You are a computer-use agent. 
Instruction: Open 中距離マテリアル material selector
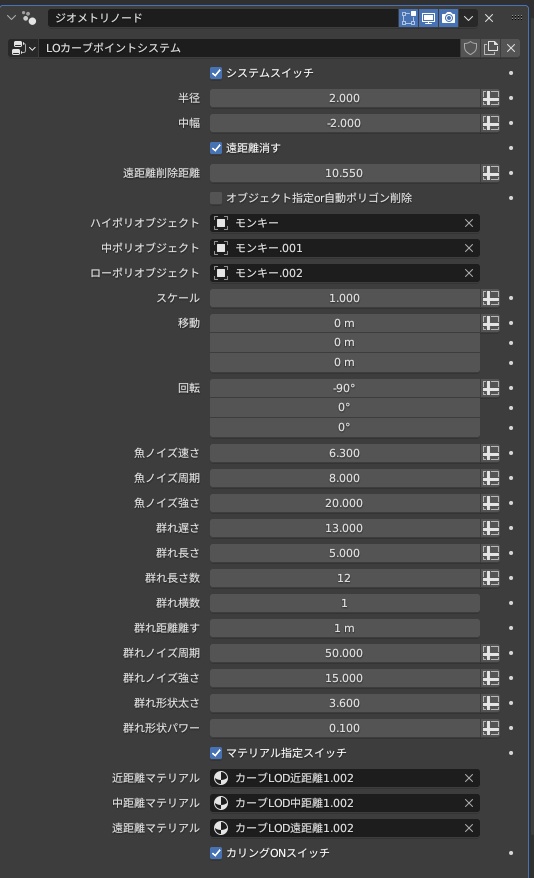pos(336,803)
